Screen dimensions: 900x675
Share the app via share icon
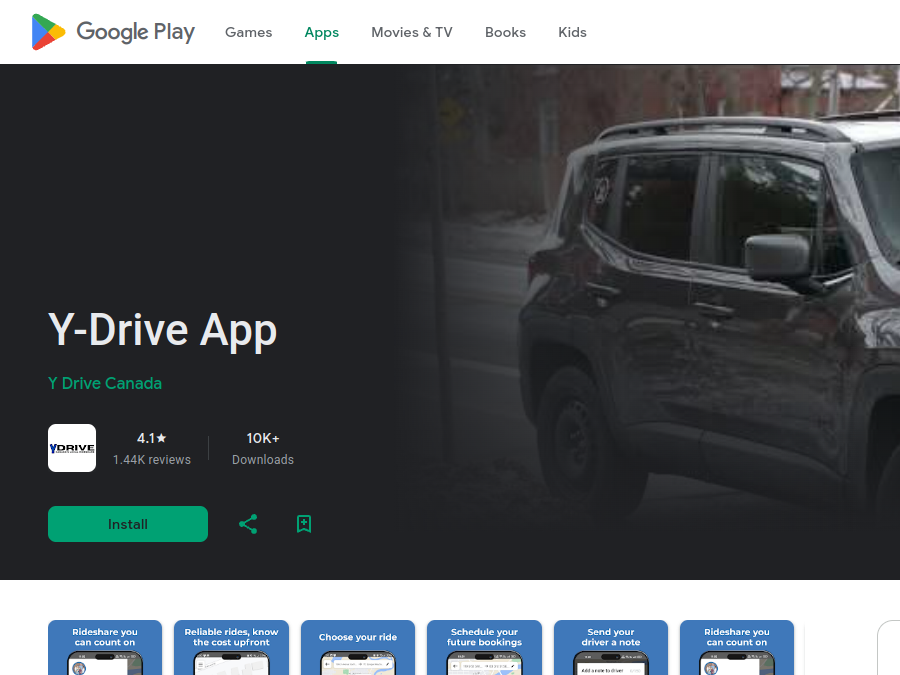pos(248,524)
